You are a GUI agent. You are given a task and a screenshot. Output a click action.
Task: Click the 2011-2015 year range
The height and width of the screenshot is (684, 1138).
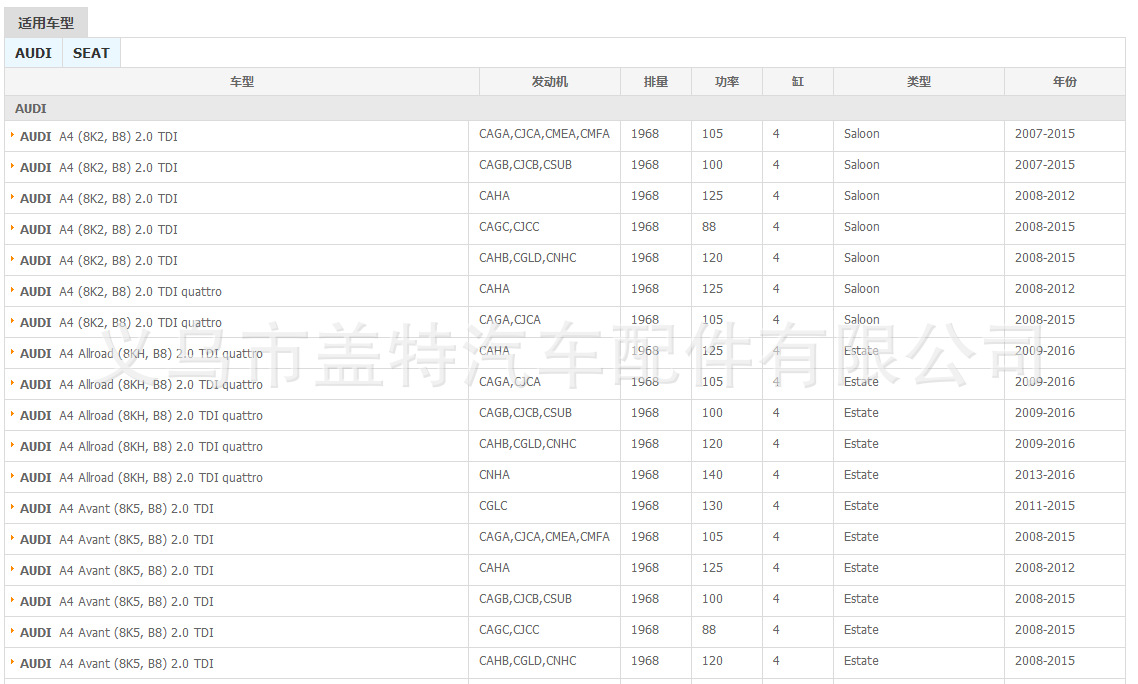(1044, 506)
